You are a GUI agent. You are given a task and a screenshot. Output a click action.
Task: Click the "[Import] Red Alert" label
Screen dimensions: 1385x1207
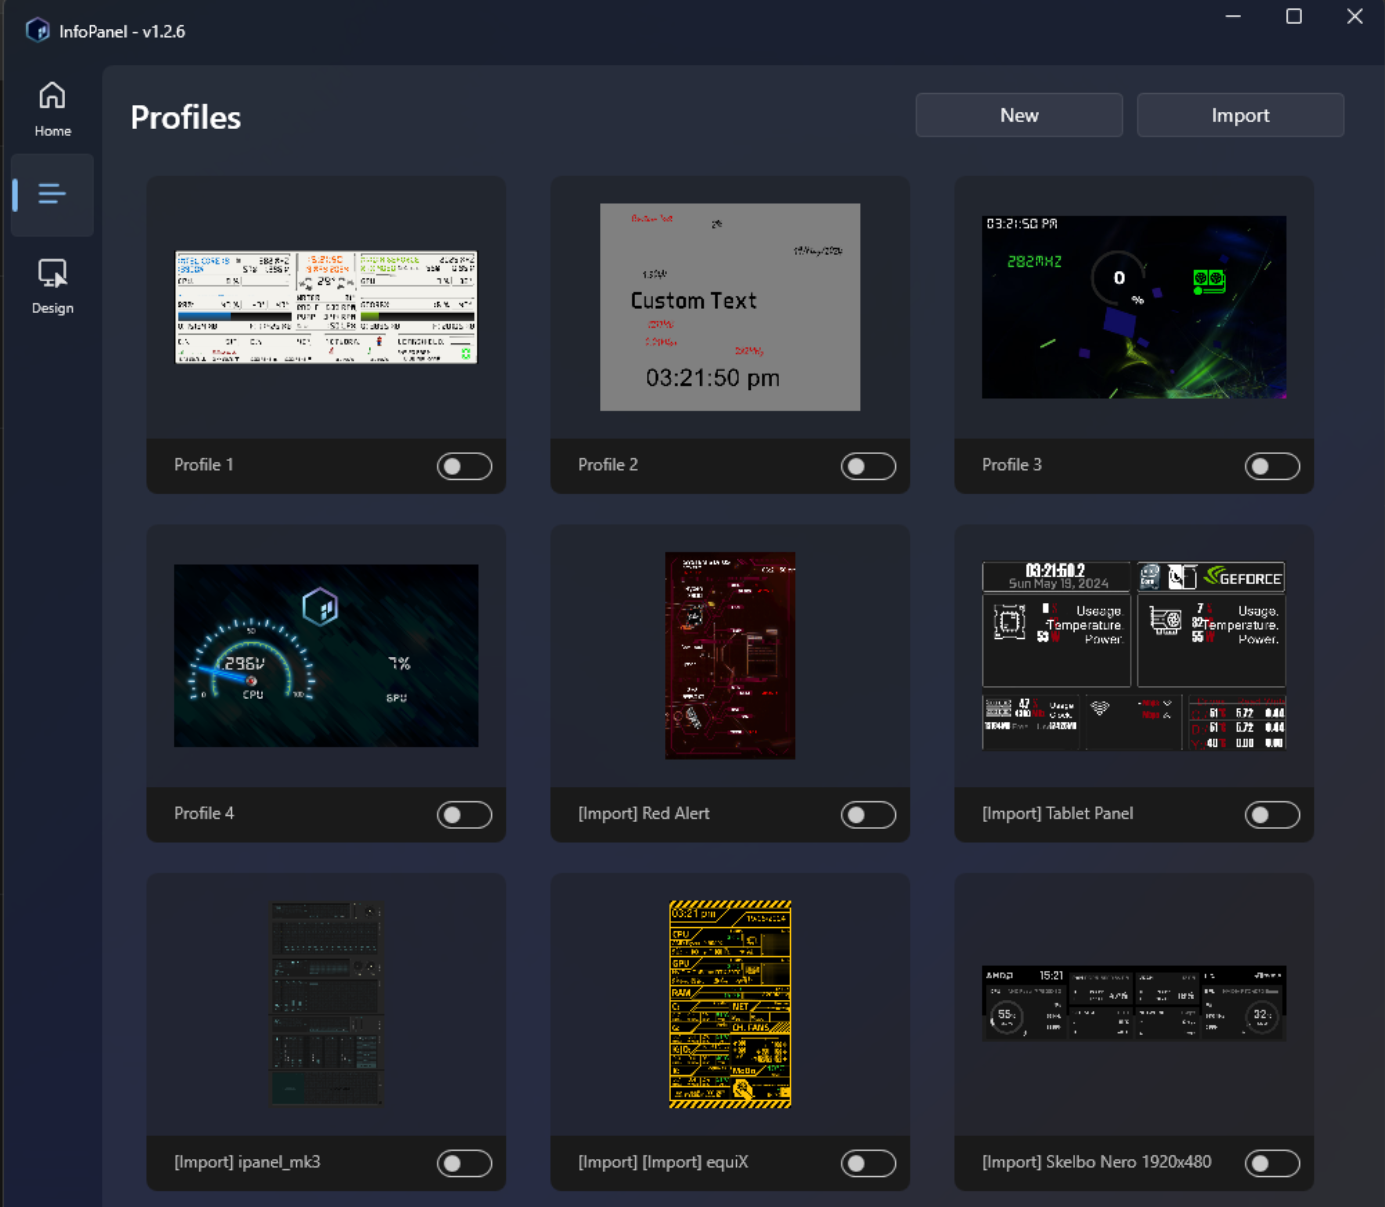tap(644, 814)
